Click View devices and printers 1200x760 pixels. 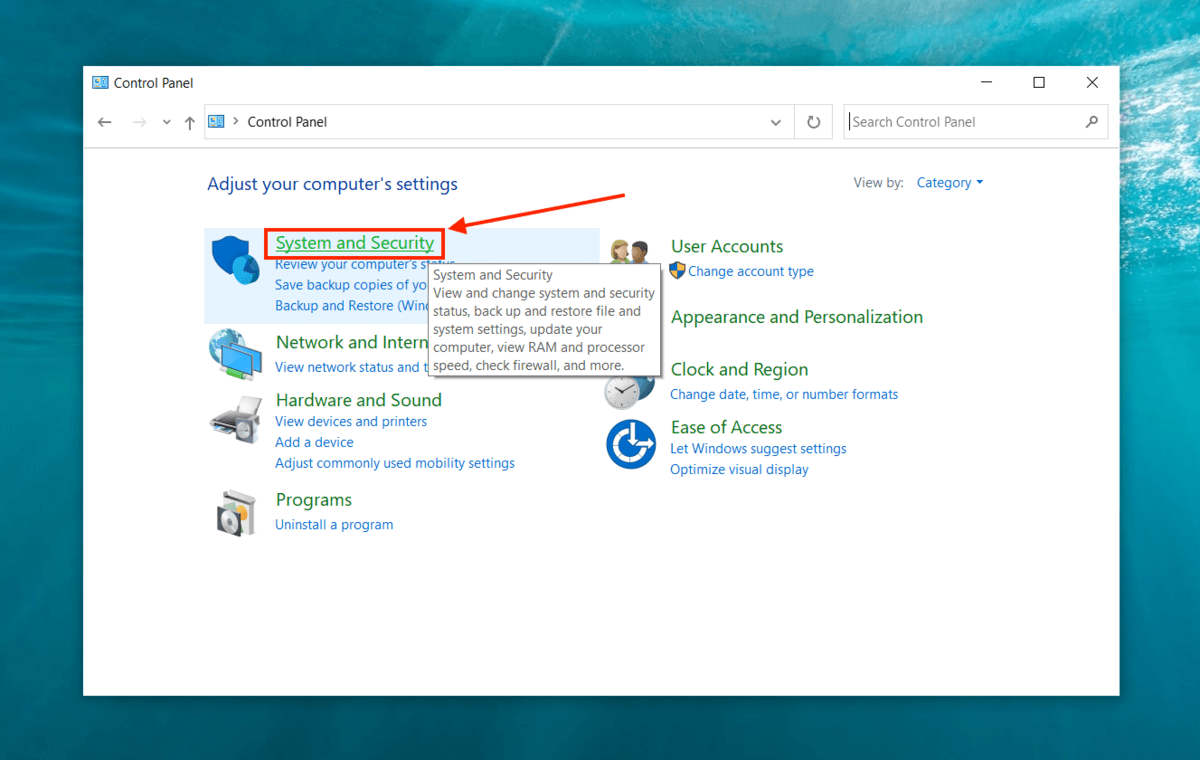click(x=351, y=422)
